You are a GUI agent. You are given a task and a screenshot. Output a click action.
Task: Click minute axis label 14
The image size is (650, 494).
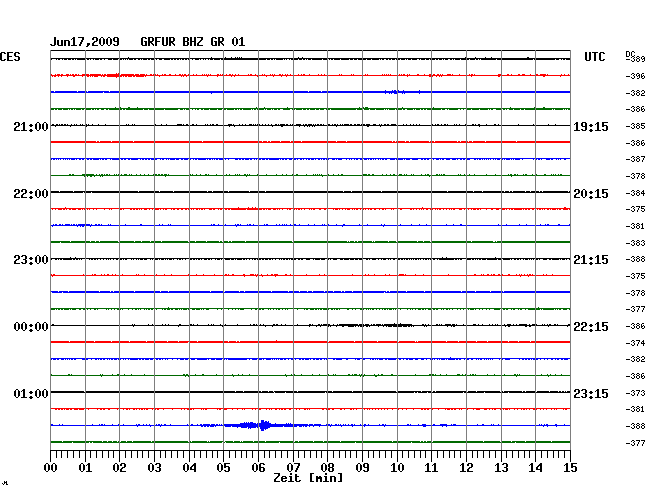535,468
